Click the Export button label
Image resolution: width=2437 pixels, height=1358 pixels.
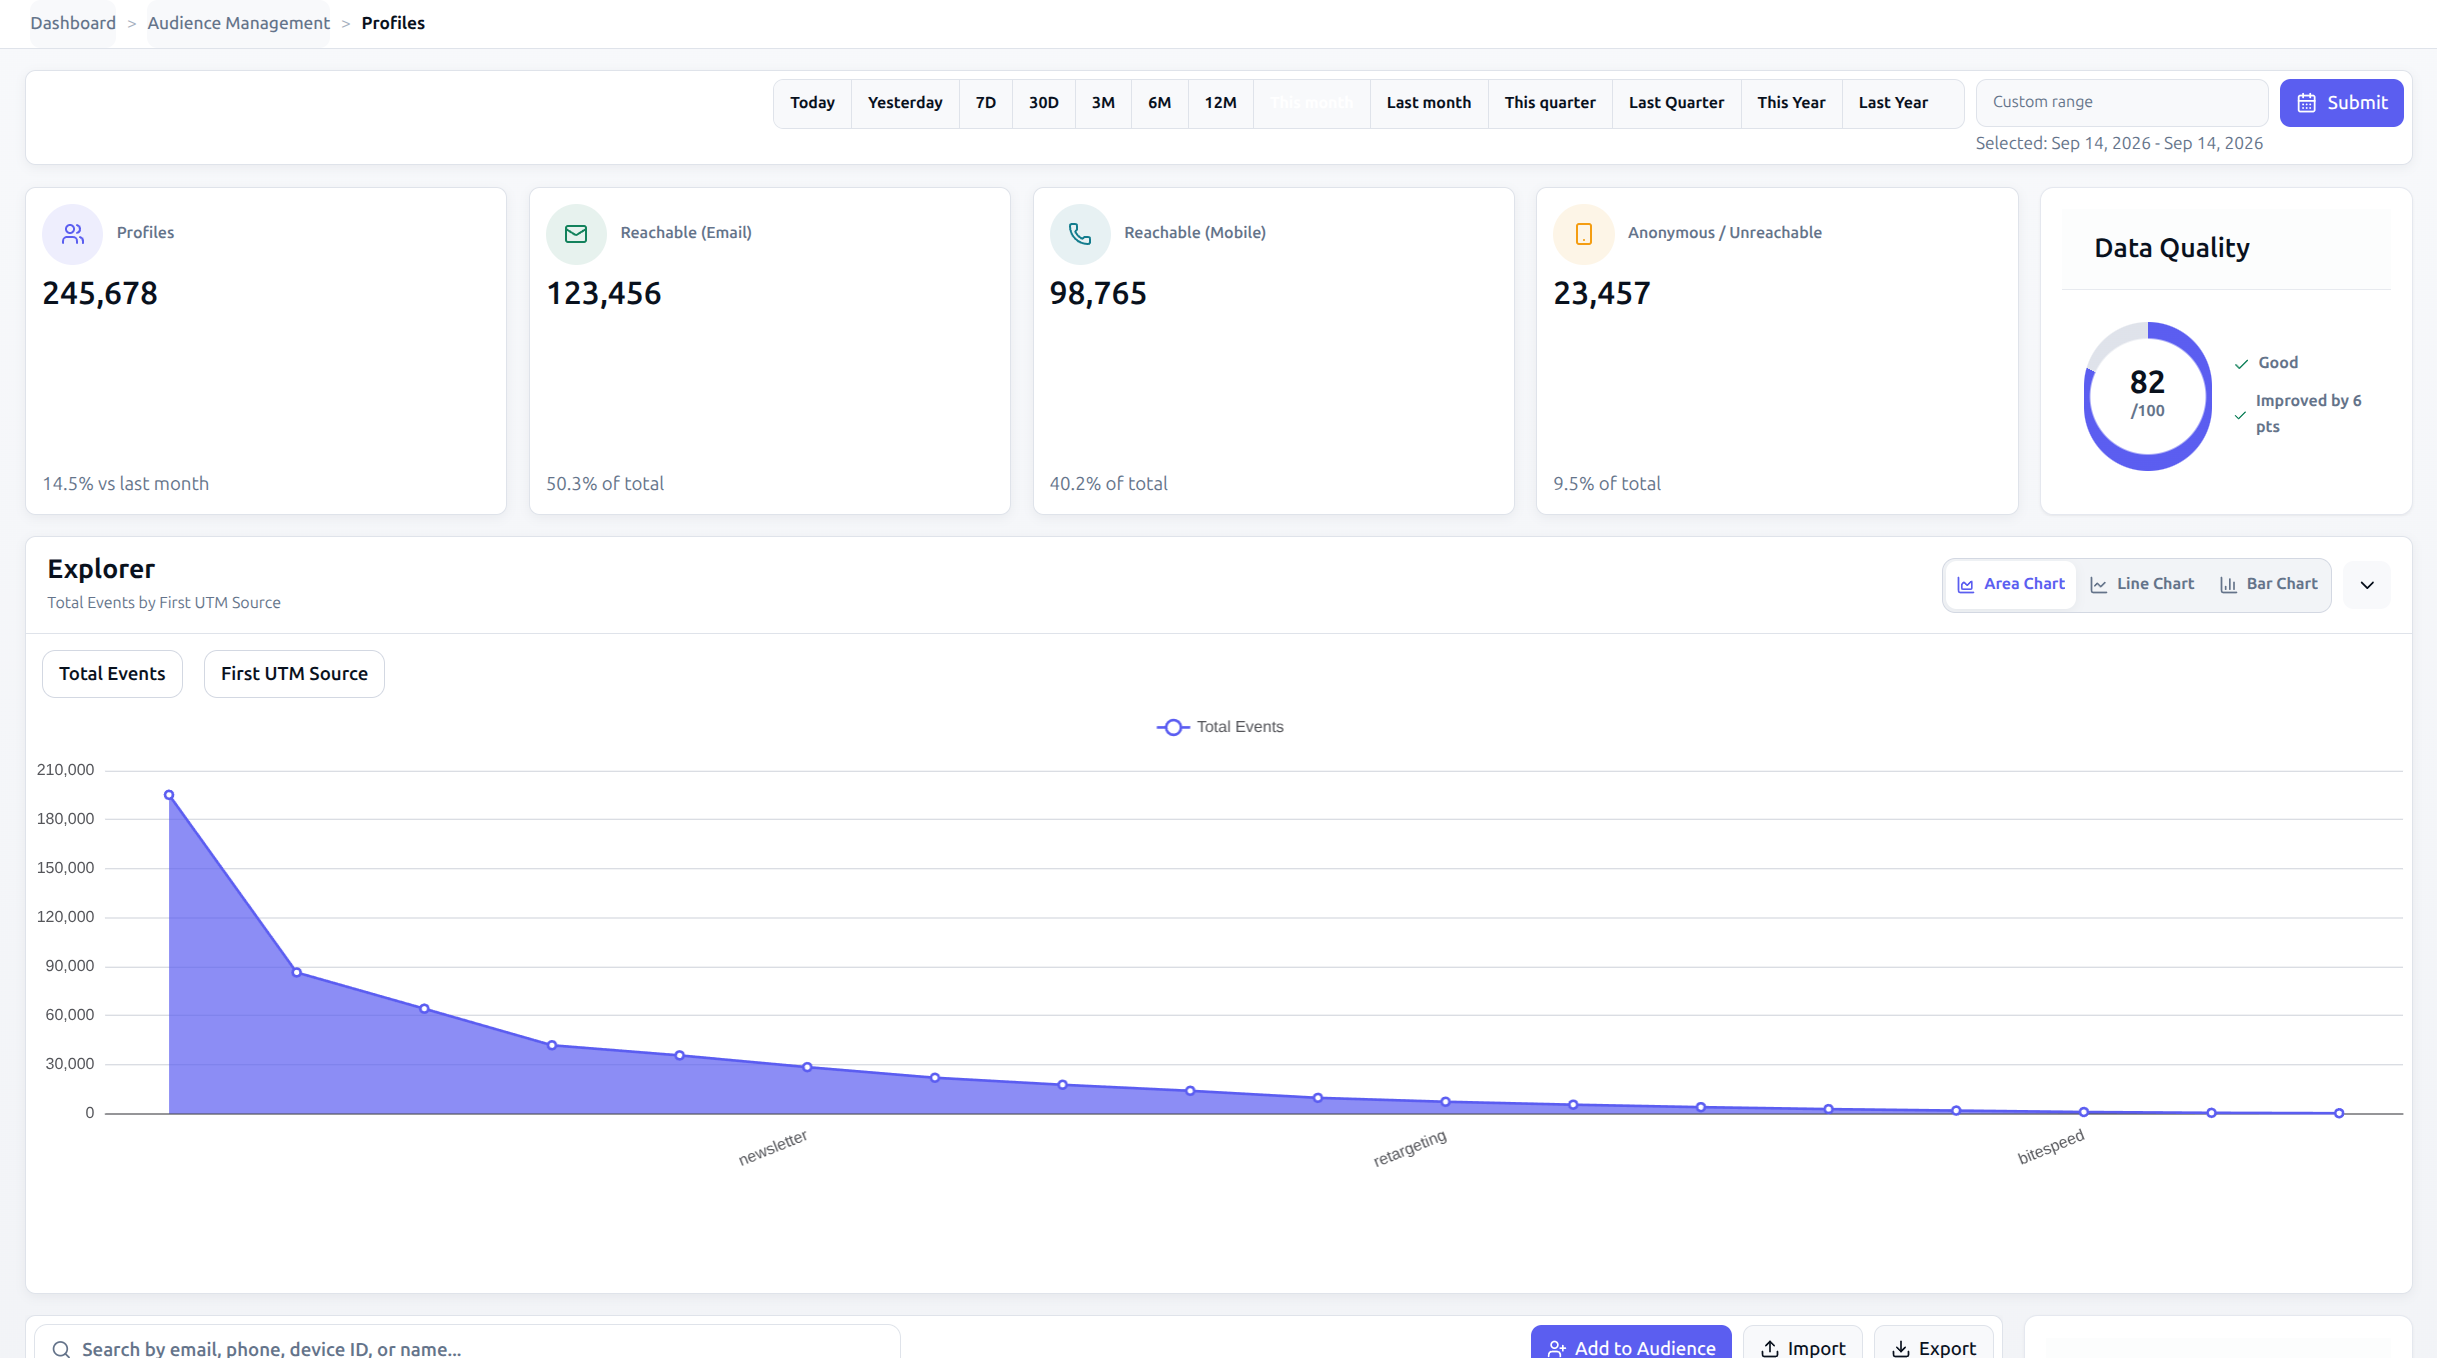pos(1947,1349)
